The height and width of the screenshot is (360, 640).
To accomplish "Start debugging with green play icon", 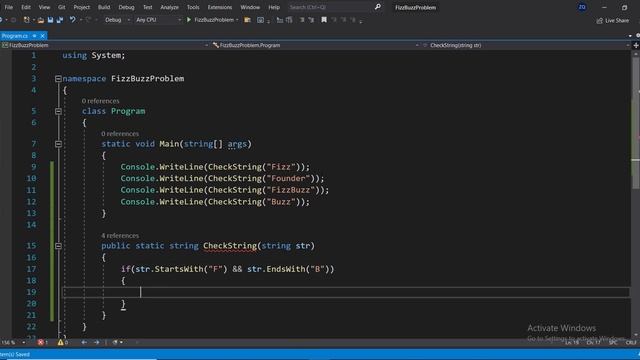I will coord(189,20).
